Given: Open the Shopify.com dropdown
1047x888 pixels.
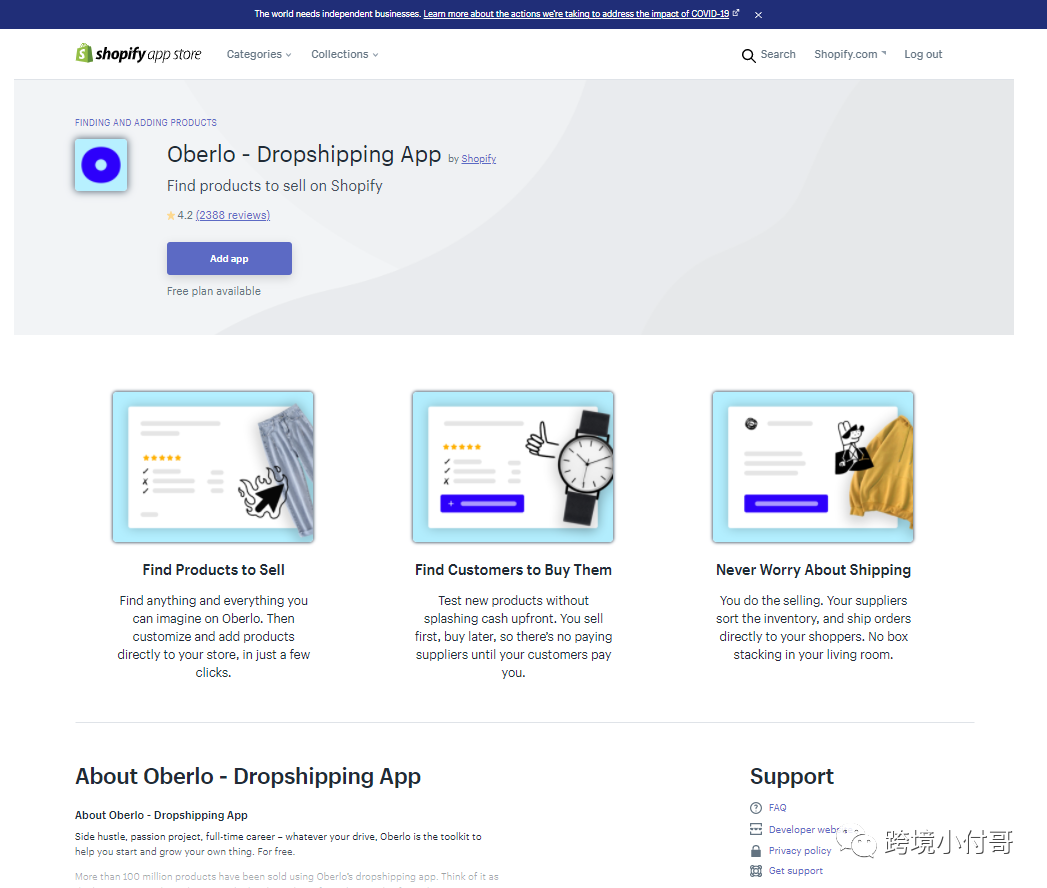Looking at the screenshot, I should pos(850,54).
